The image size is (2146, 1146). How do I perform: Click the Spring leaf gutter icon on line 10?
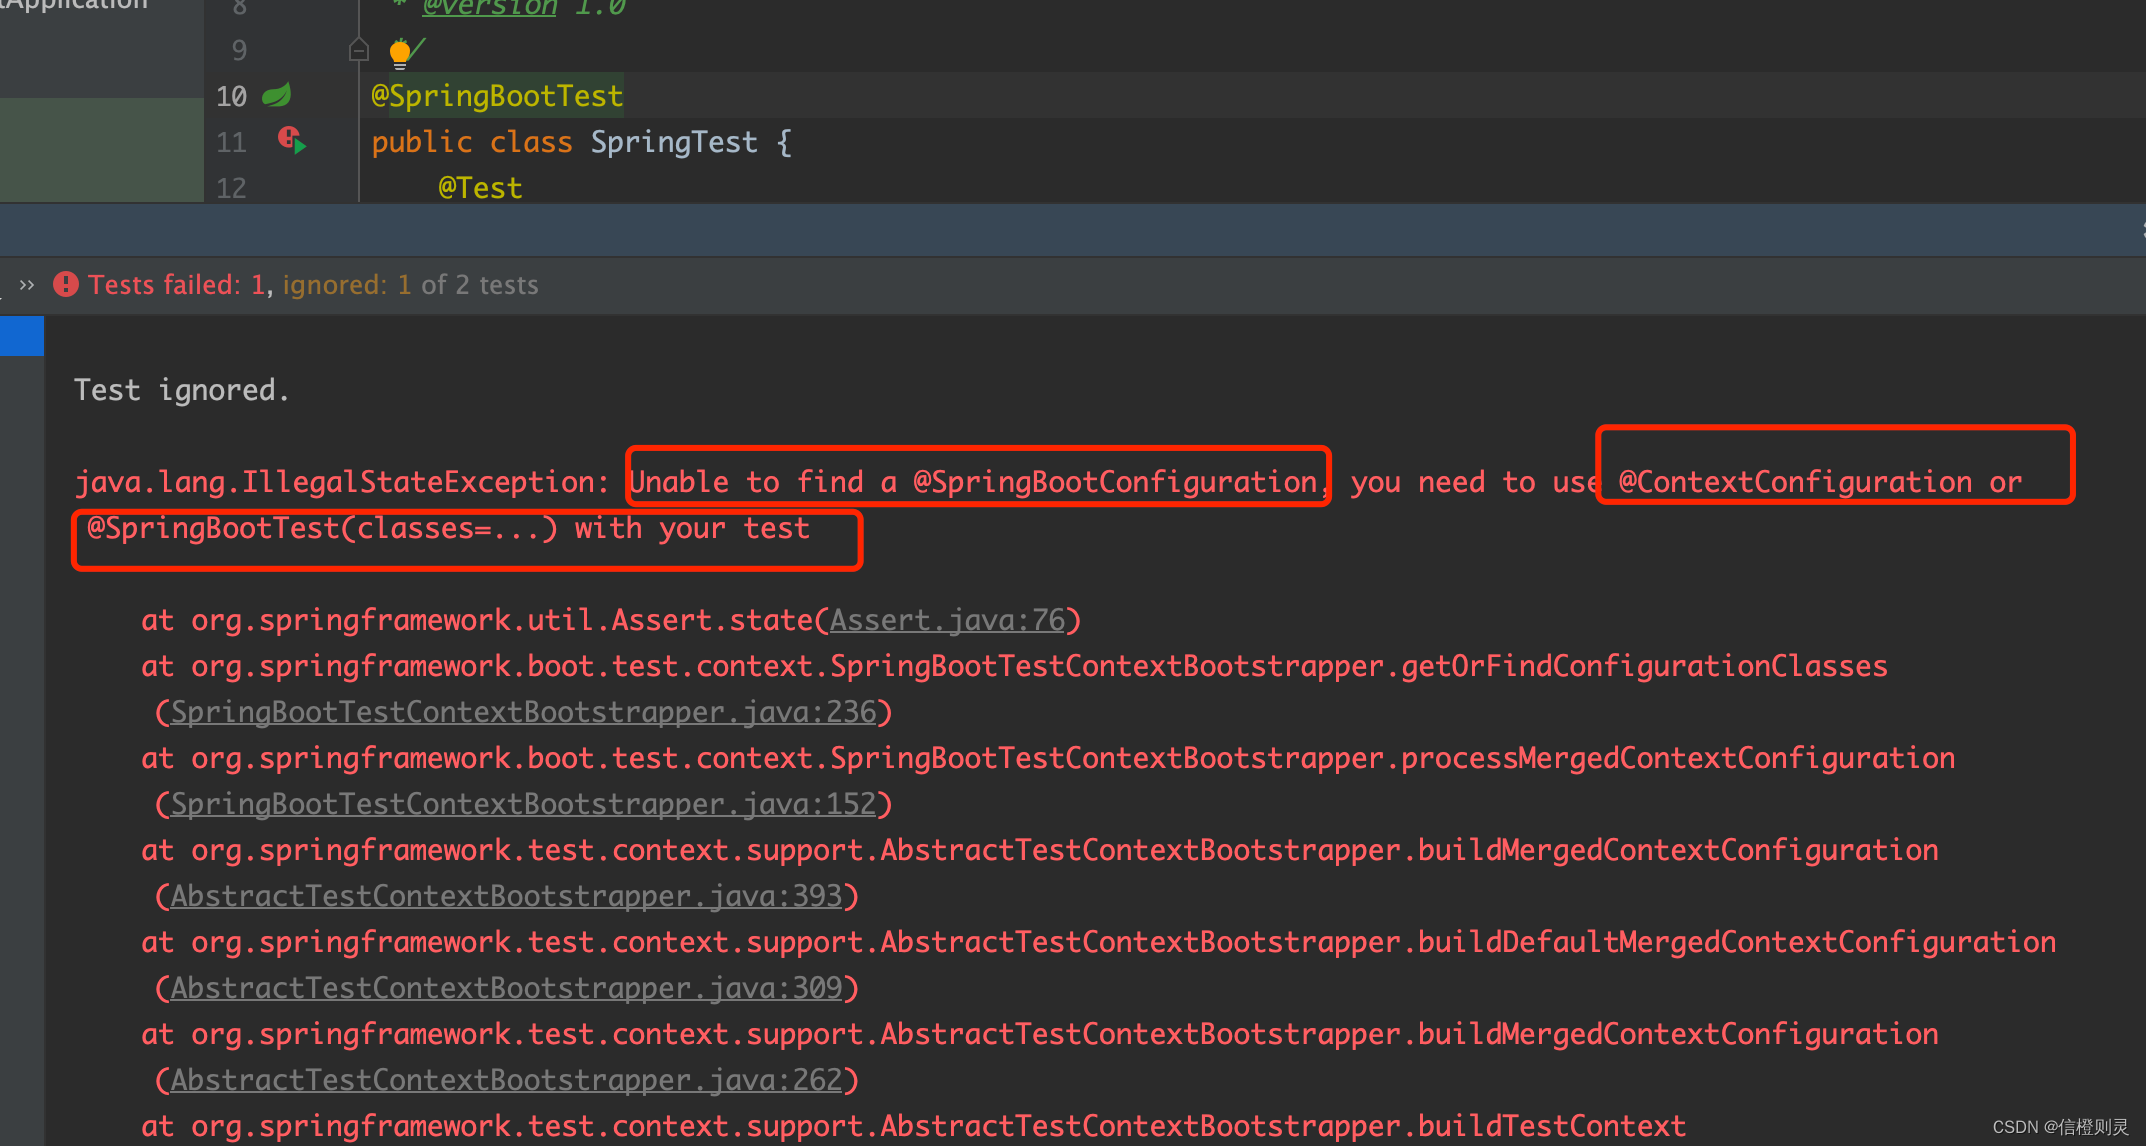pyautogui.click(x=276, y=95)
